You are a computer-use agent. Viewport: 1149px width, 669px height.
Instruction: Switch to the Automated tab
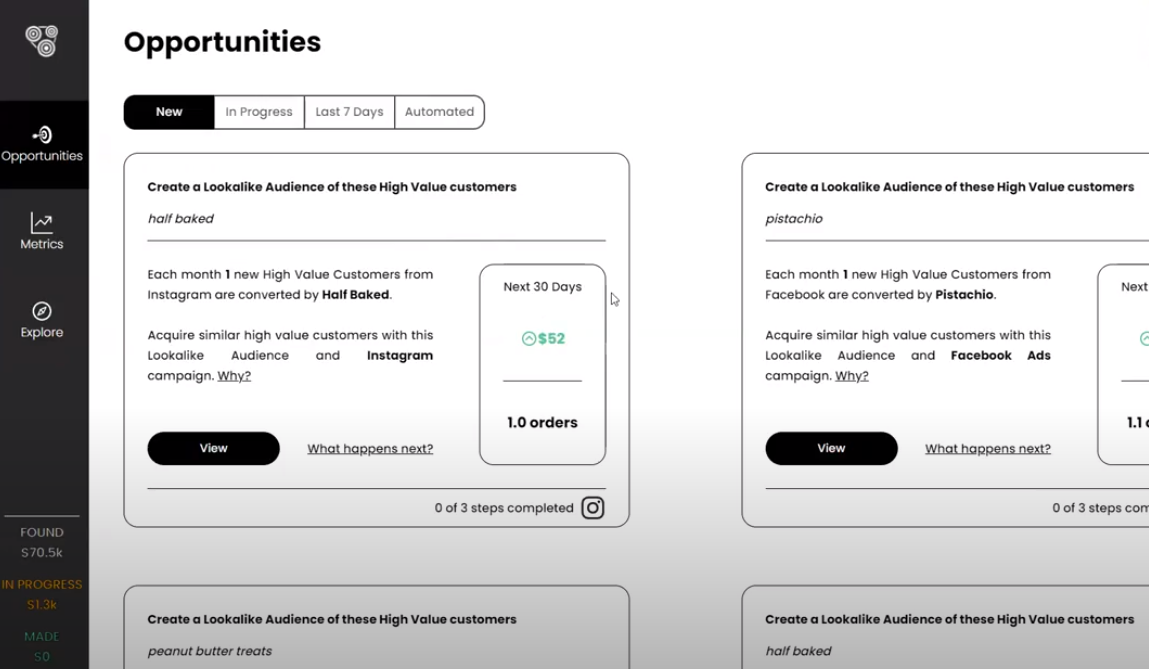[x=439, y=112]
